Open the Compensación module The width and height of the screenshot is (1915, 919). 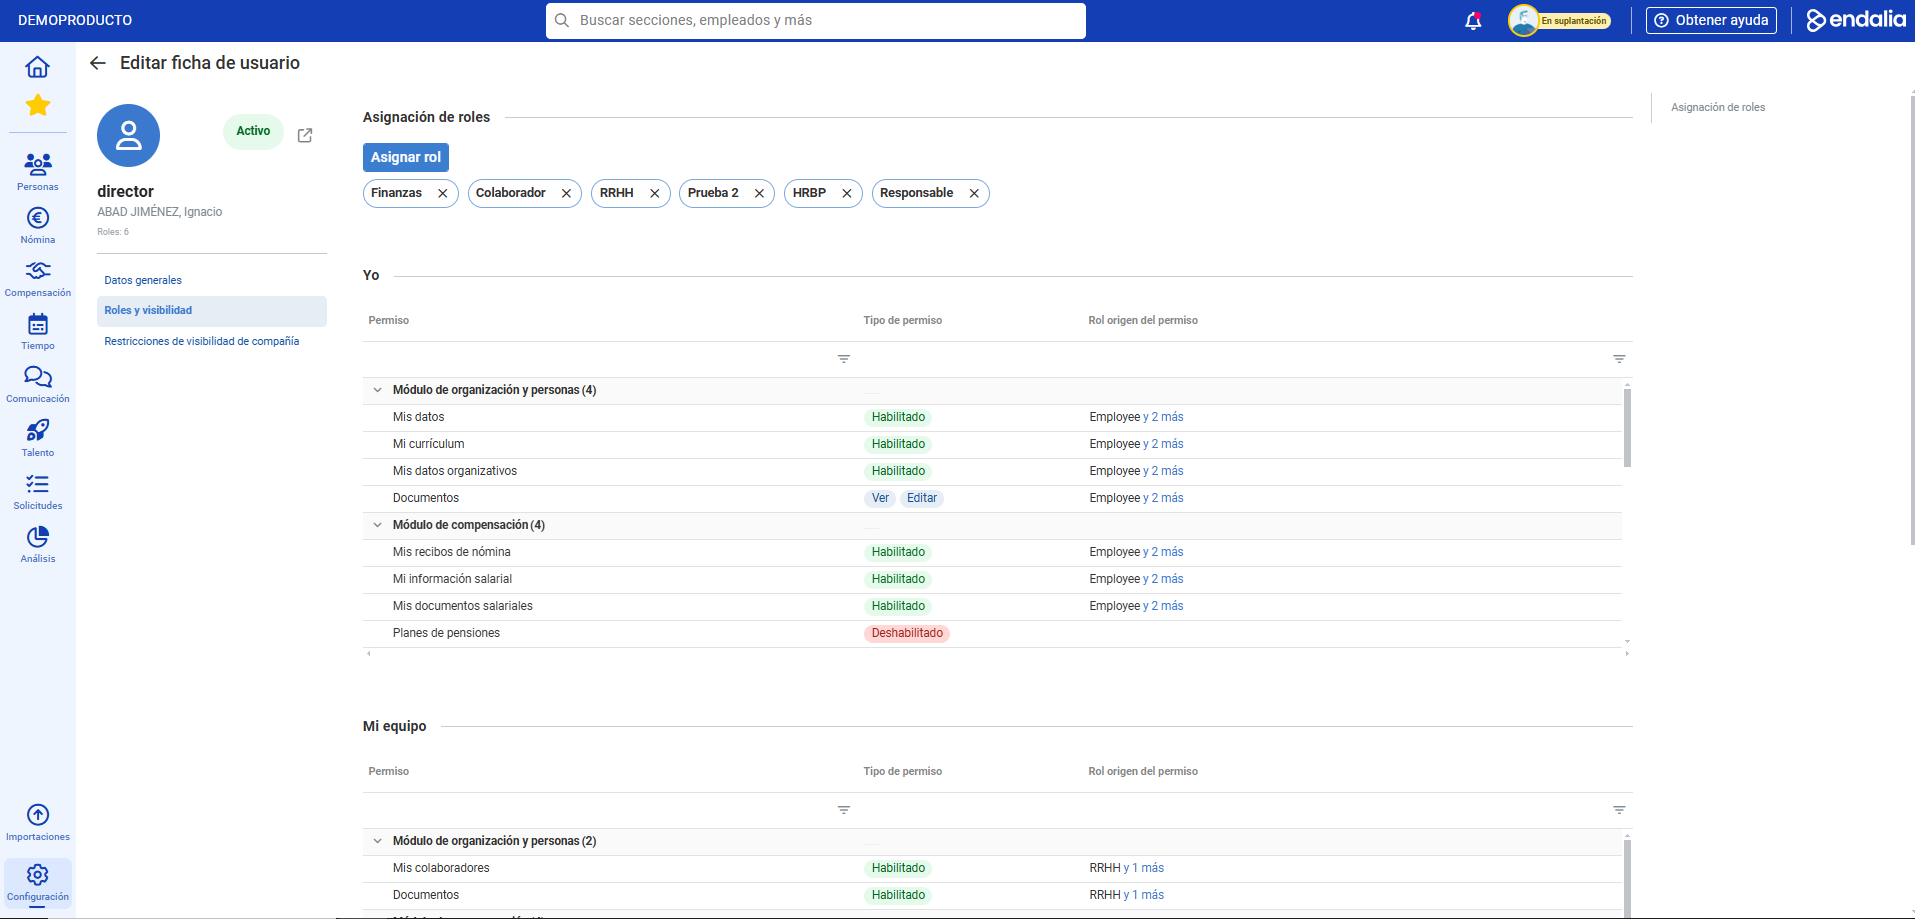click(x=37, y=278)
